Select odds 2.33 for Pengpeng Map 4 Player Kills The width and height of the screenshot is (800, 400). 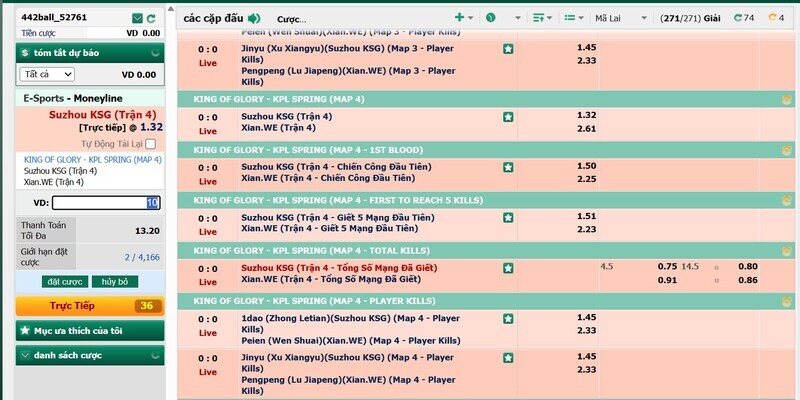click(x=586, y=370)
